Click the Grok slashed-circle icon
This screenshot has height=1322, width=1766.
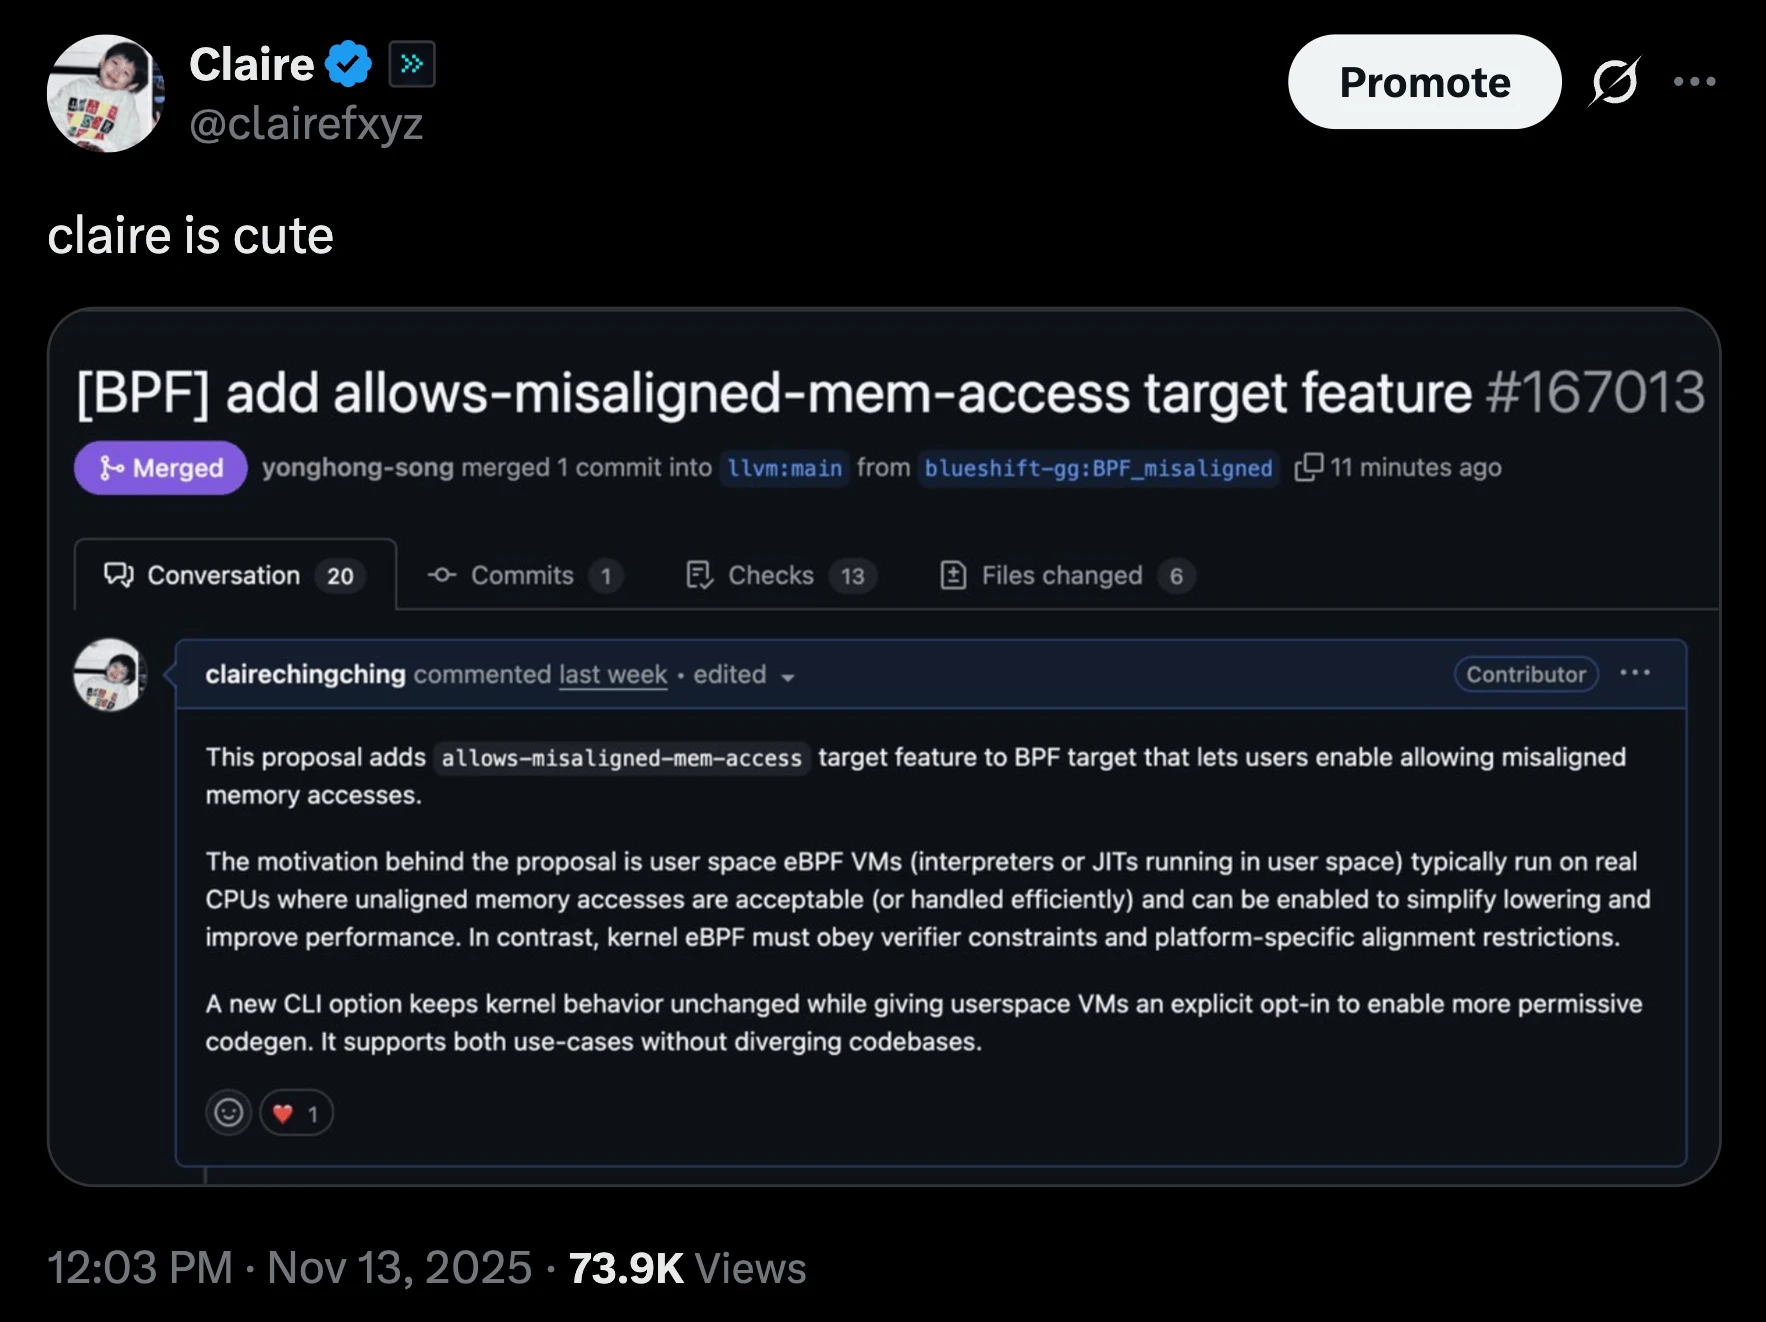(x=1614, y=81)
